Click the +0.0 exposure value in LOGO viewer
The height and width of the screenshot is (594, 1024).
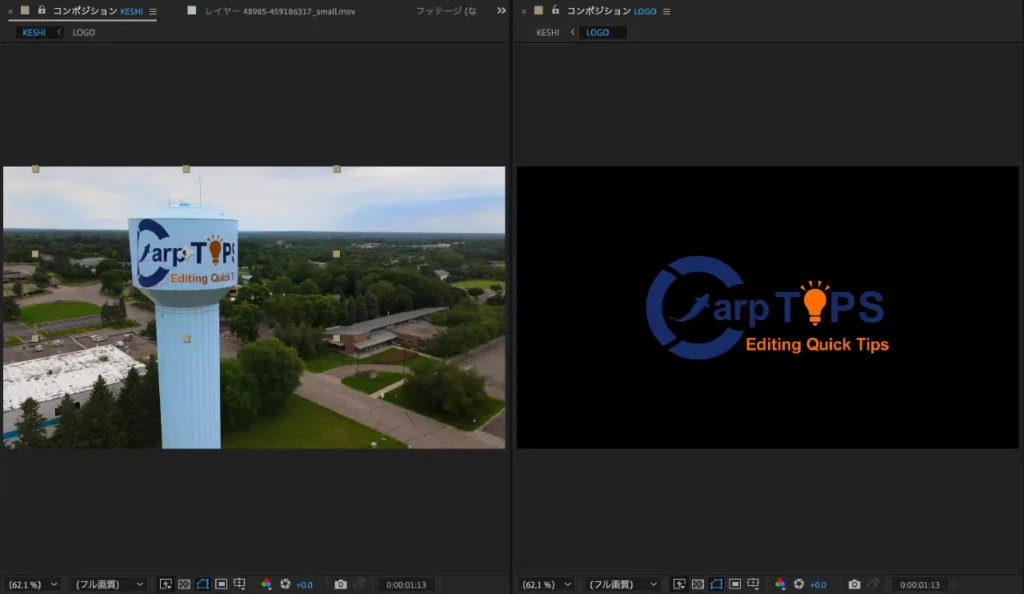[x=818, y=585]
